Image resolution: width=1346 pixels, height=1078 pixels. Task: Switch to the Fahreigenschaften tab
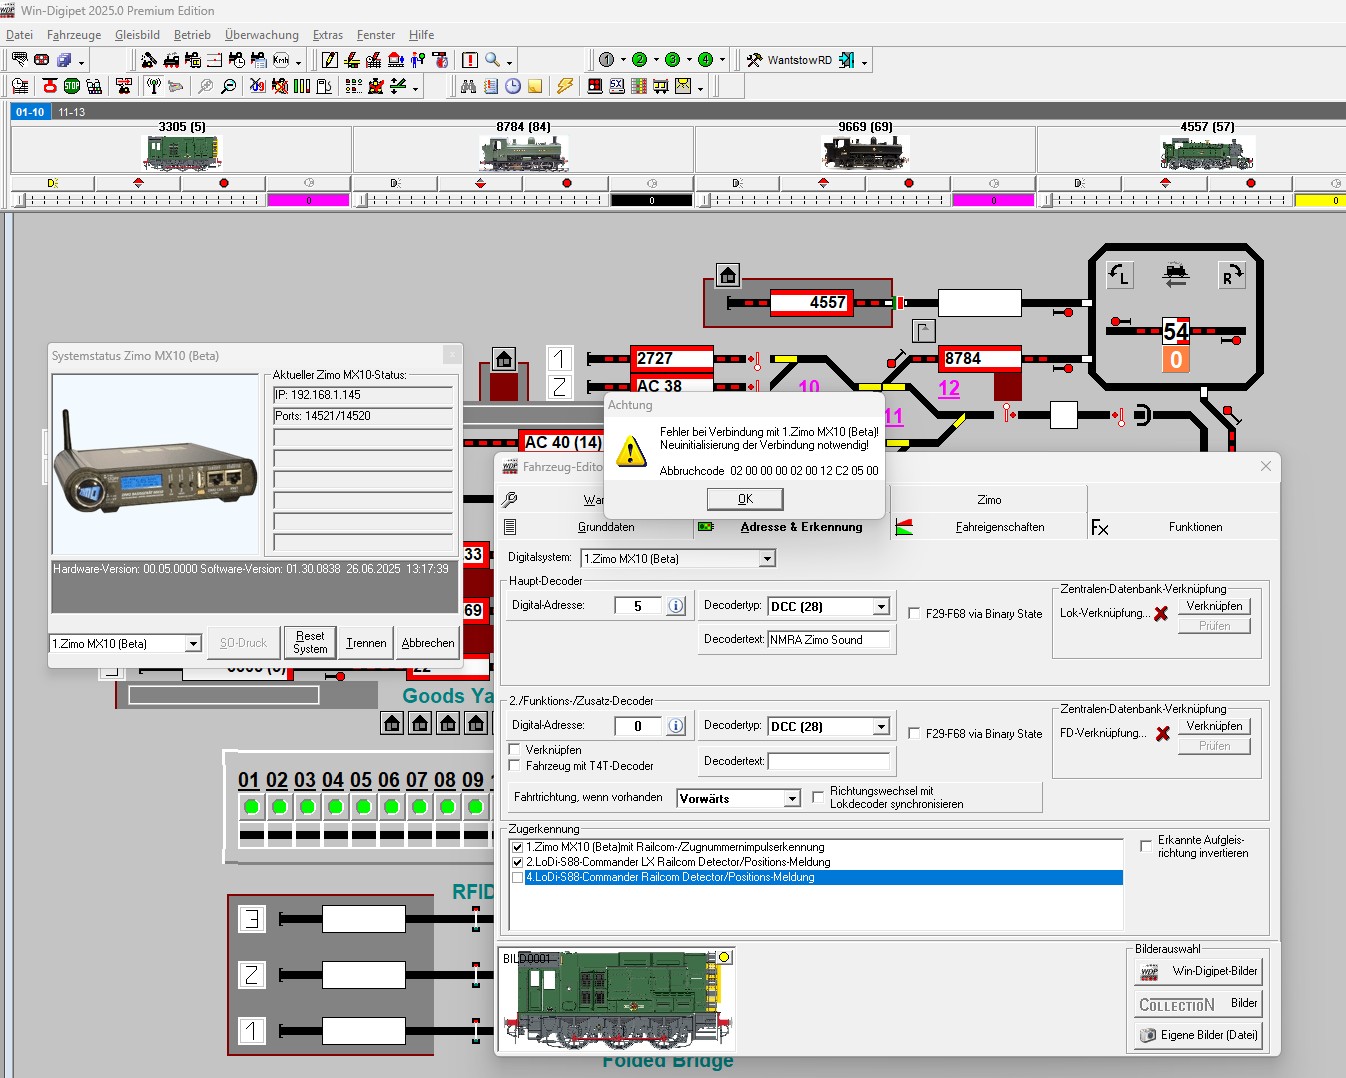click(999, 527)
